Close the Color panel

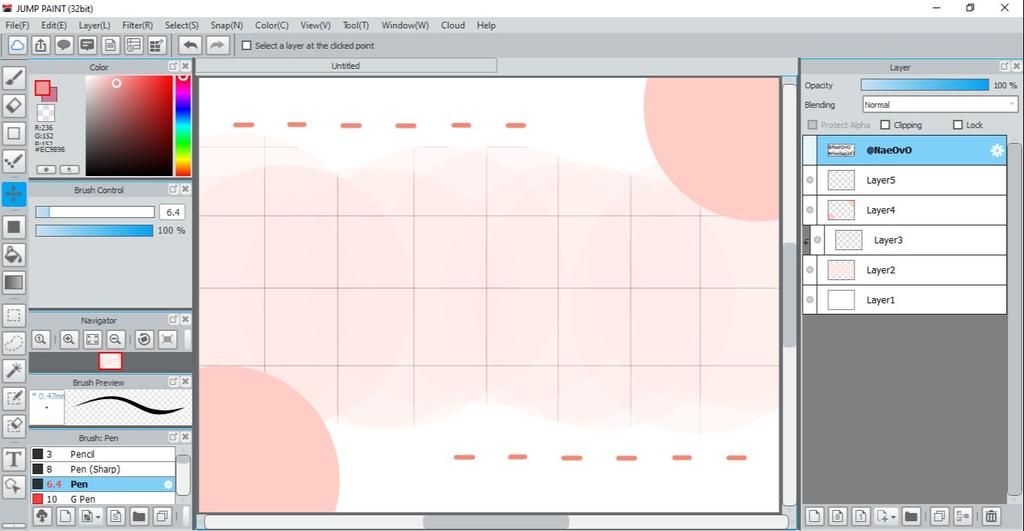(x=185, y=67)
